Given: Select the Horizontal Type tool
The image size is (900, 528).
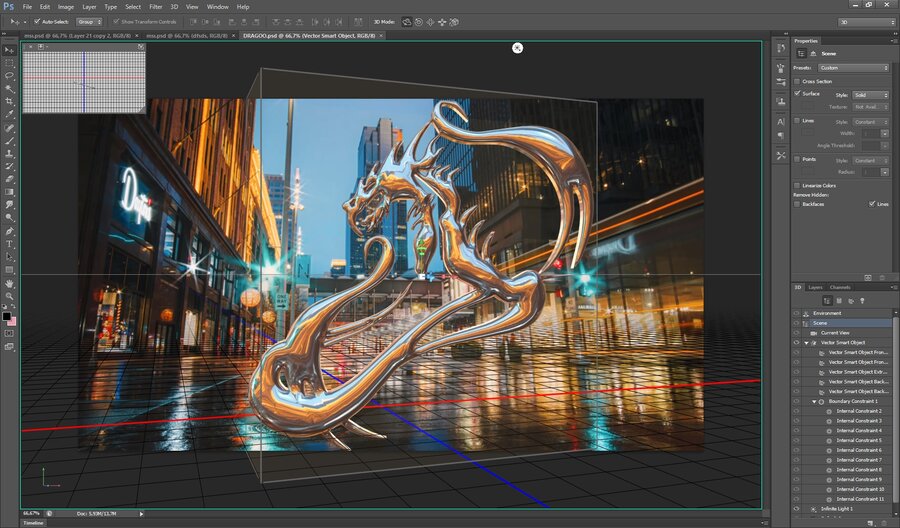Looking at the screenshot, I should pos(9,244).
